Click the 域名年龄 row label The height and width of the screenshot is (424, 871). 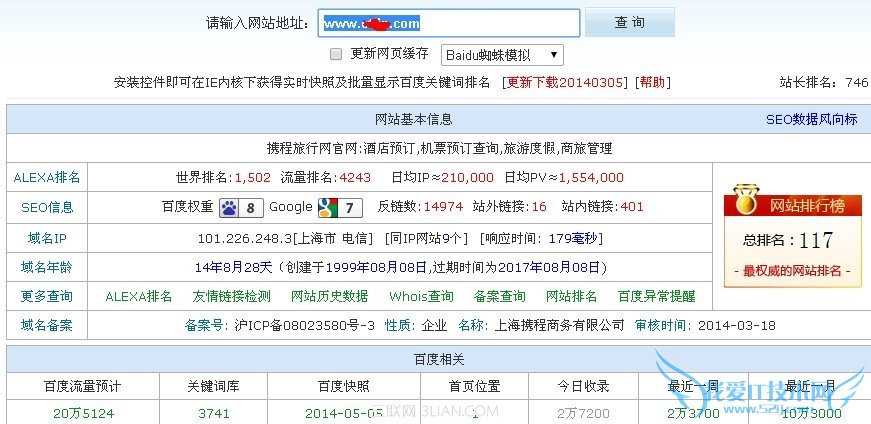(x=47, y=268)
